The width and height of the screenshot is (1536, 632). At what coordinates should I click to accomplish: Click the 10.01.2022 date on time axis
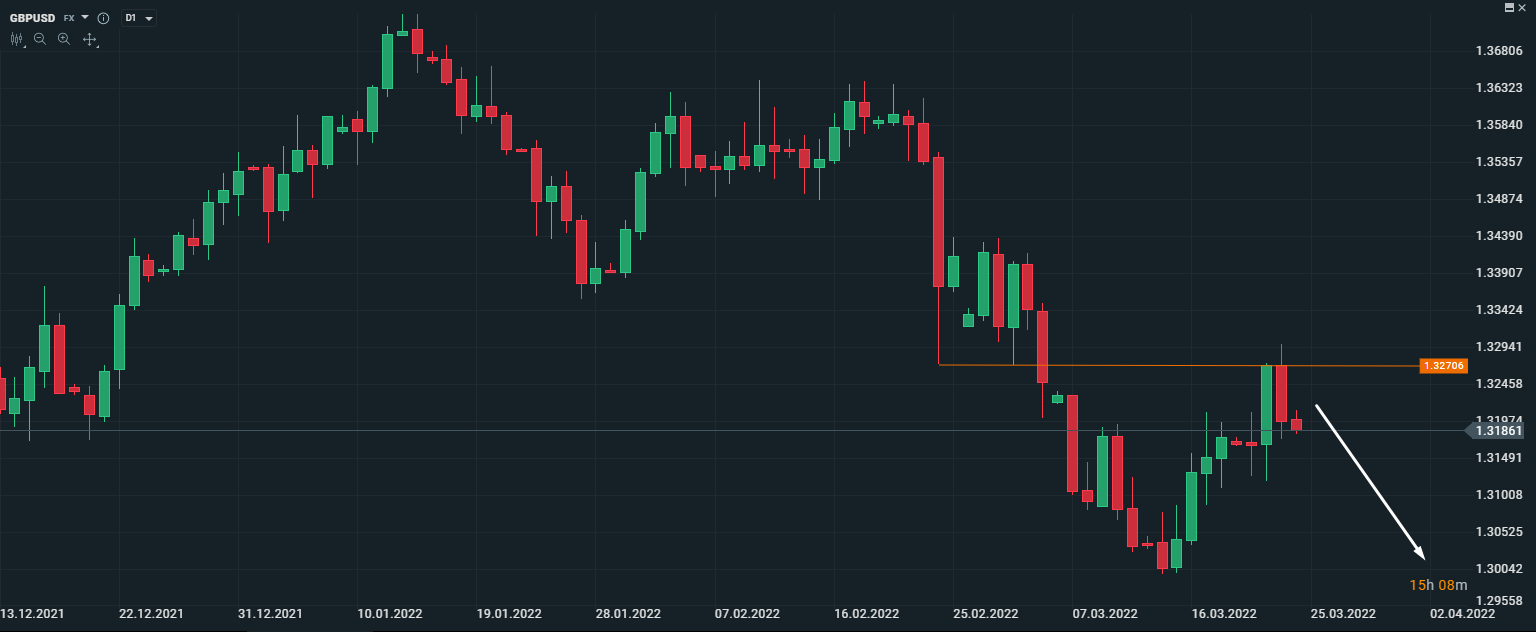coord(389,613)
